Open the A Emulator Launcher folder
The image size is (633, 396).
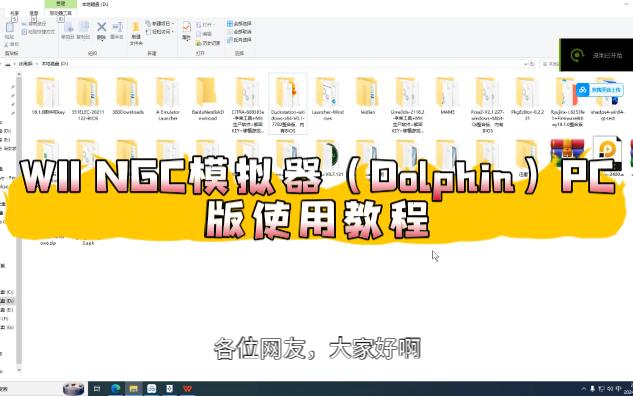(168, 99)
